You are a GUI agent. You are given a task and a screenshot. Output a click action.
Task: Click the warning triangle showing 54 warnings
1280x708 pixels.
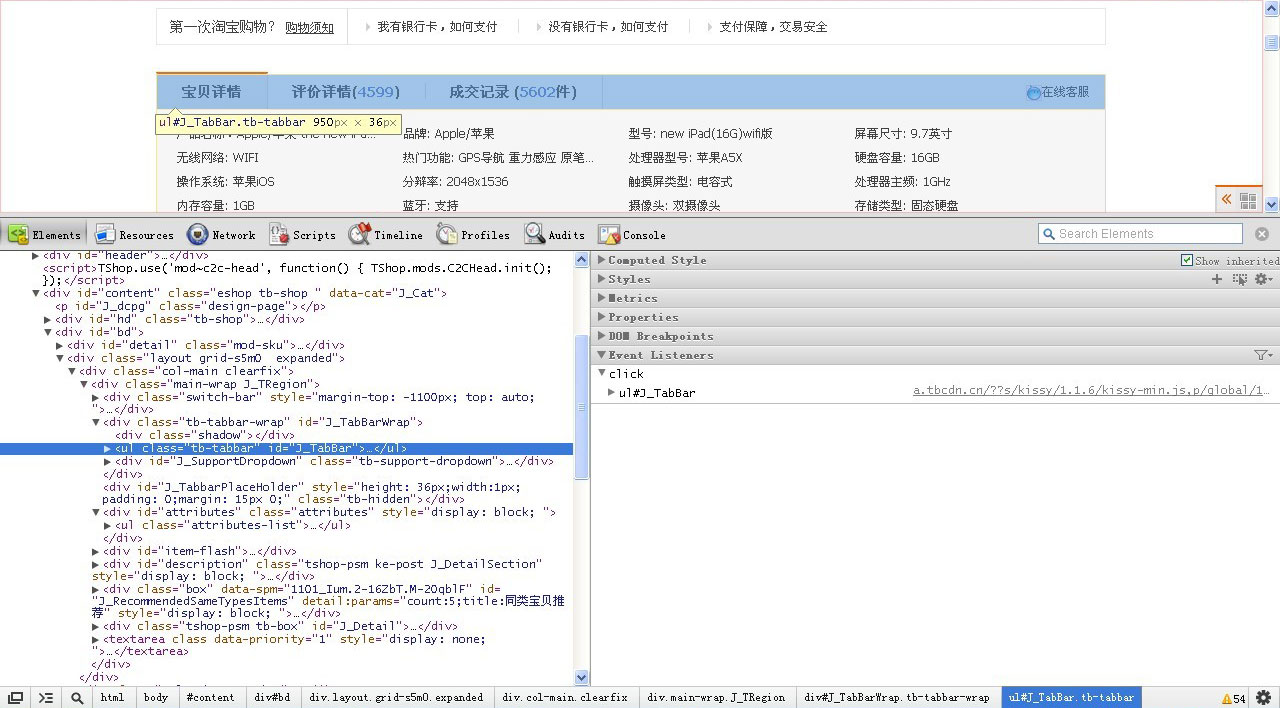point(1228,699)
